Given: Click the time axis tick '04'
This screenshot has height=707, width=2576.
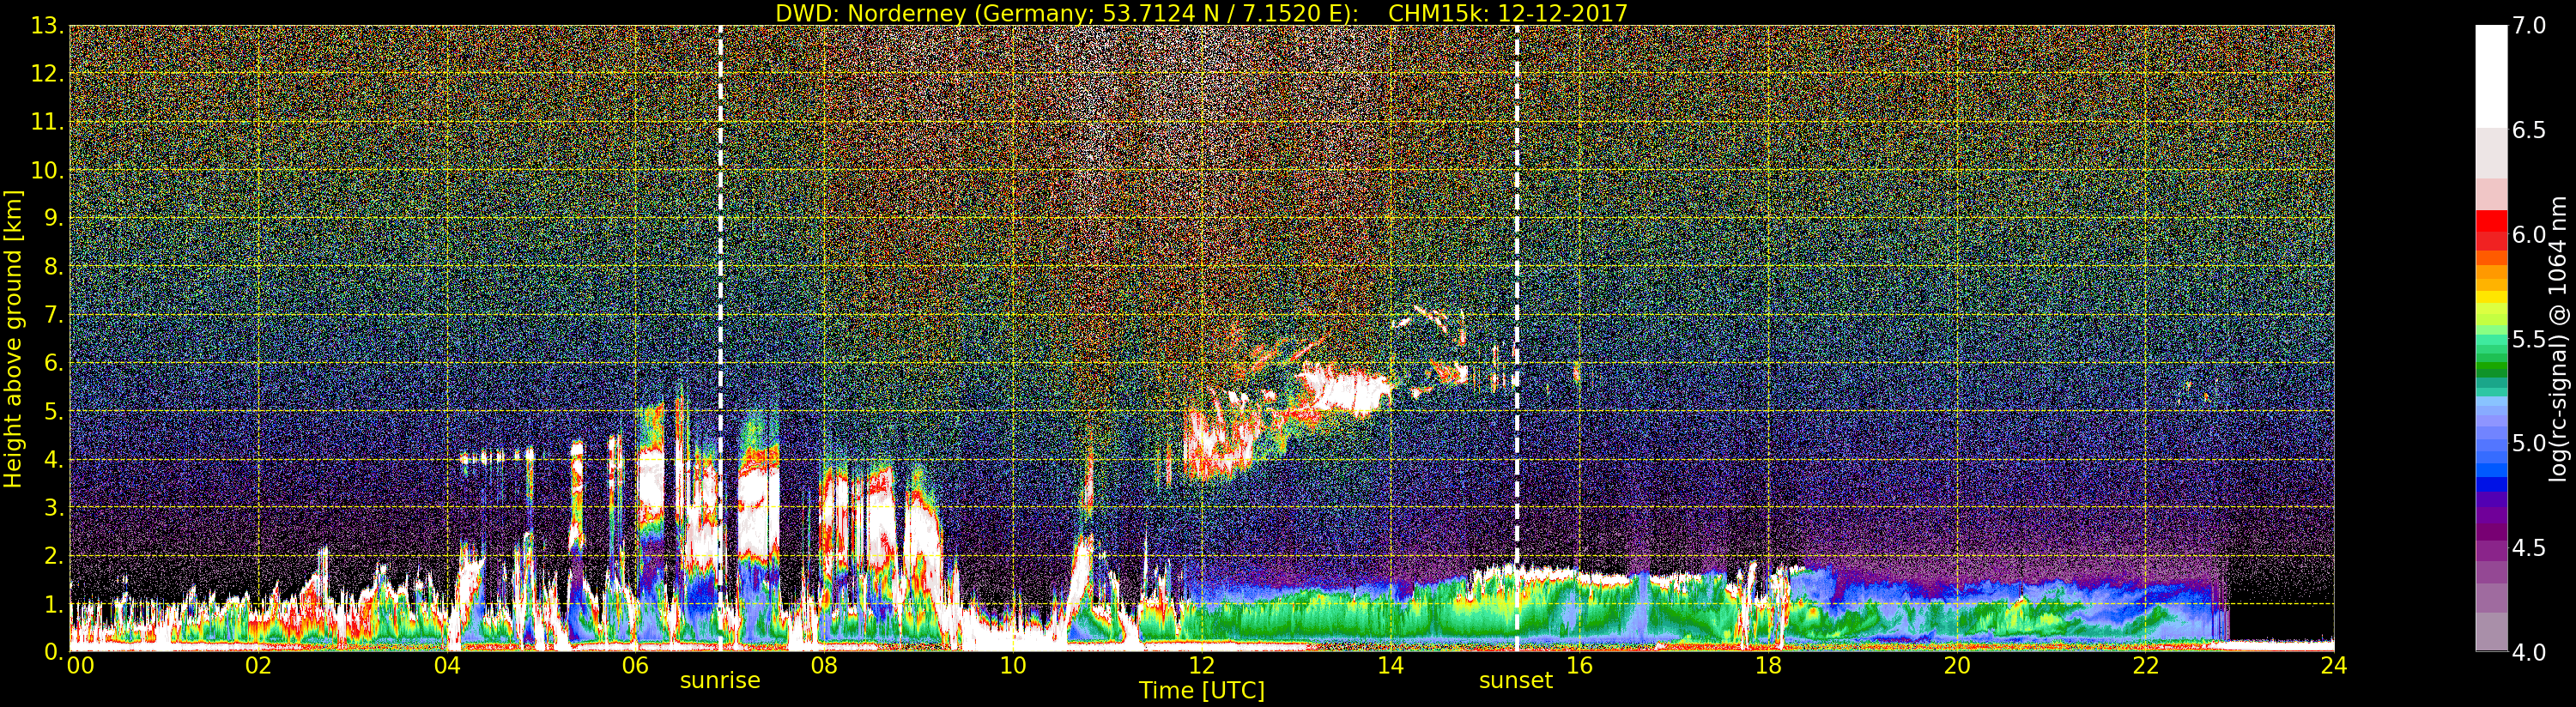Looking at the screenshot, I should click(447, 666).
